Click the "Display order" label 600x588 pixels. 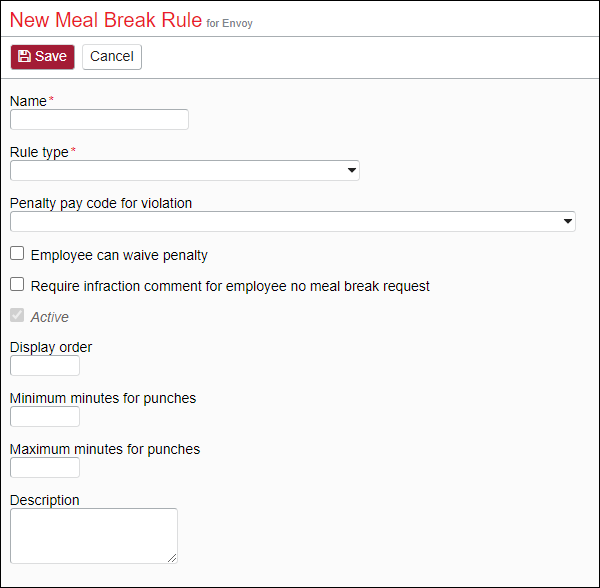coord(51,347)
